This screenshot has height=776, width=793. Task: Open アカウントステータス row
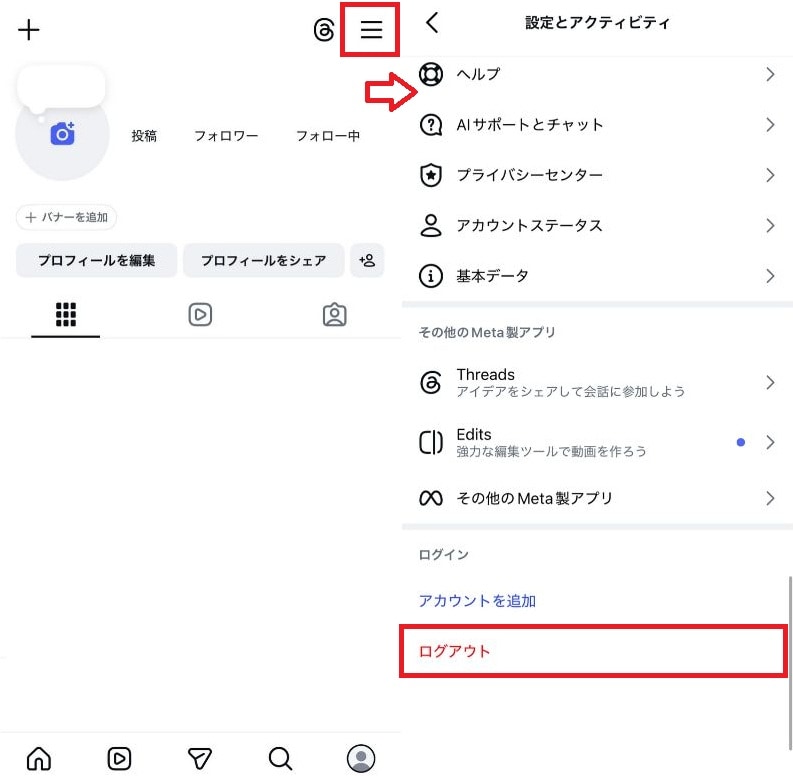[x=597, y=225]
